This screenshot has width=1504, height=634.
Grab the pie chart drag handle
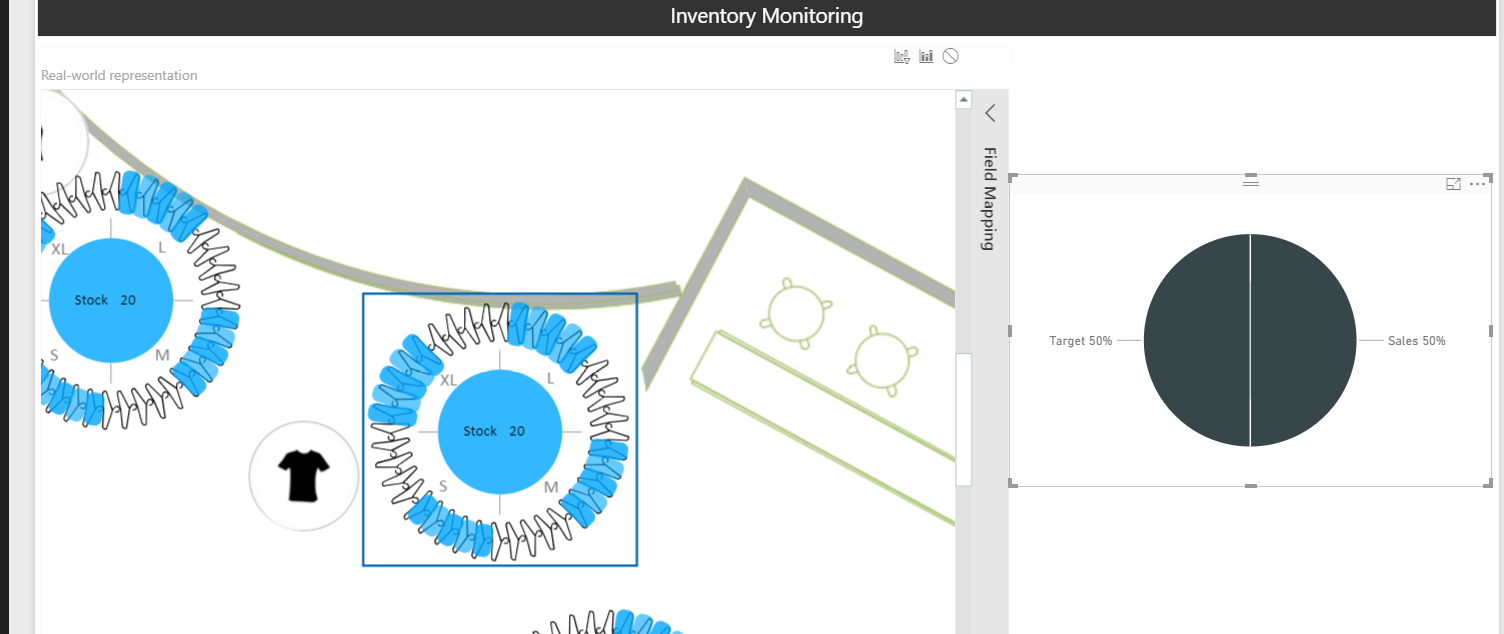point(1250,182)
